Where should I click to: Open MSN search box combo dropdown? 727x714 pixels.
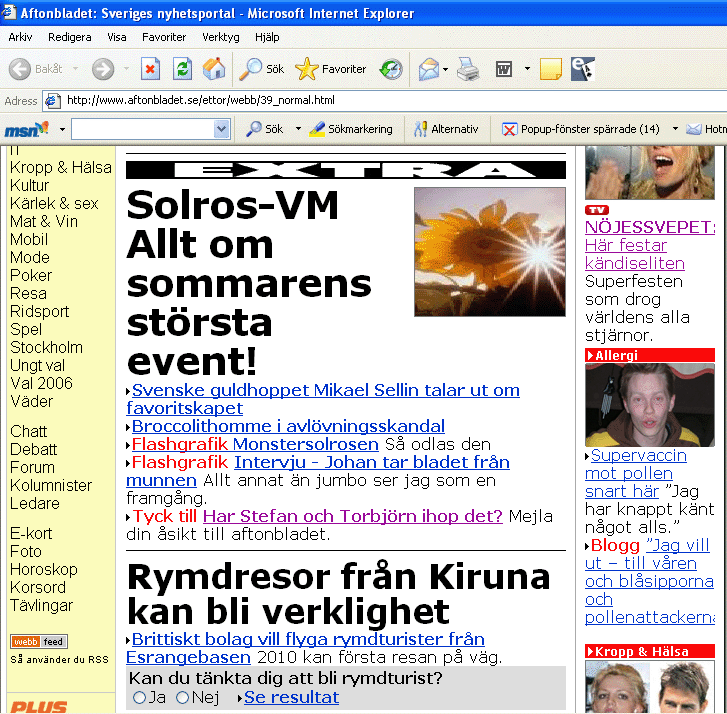[x=222, y=129]
